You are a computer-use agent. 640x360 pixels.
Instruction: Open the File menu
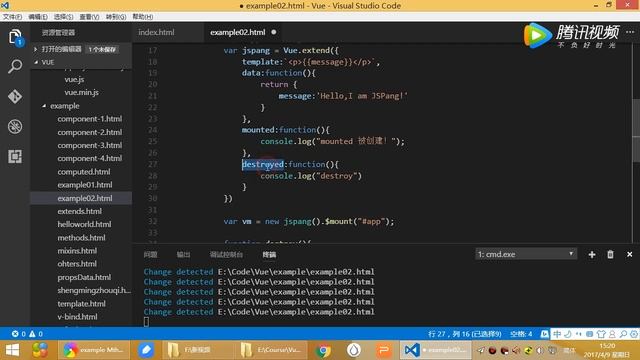12,17
